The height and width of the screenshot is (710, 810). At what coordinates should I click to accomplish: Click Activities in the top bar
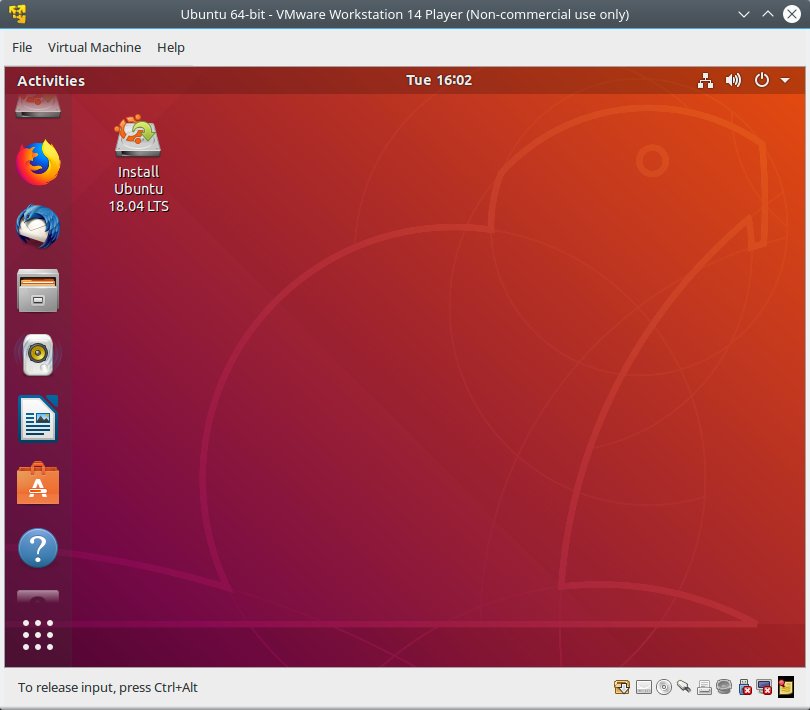click(x=50, y=80)
